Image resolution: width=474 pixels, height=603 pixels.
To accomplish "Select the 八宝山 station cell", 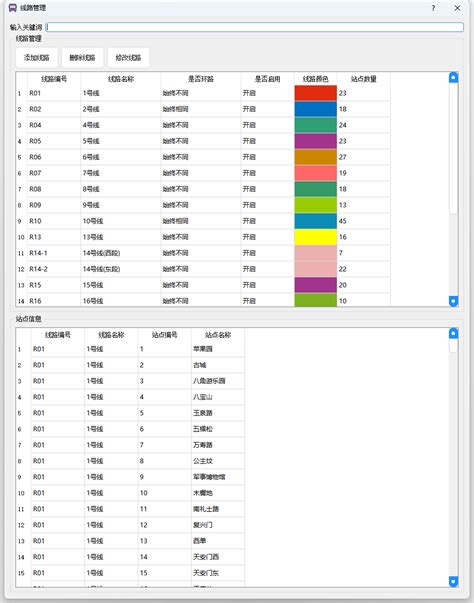I will pos(218,397).
